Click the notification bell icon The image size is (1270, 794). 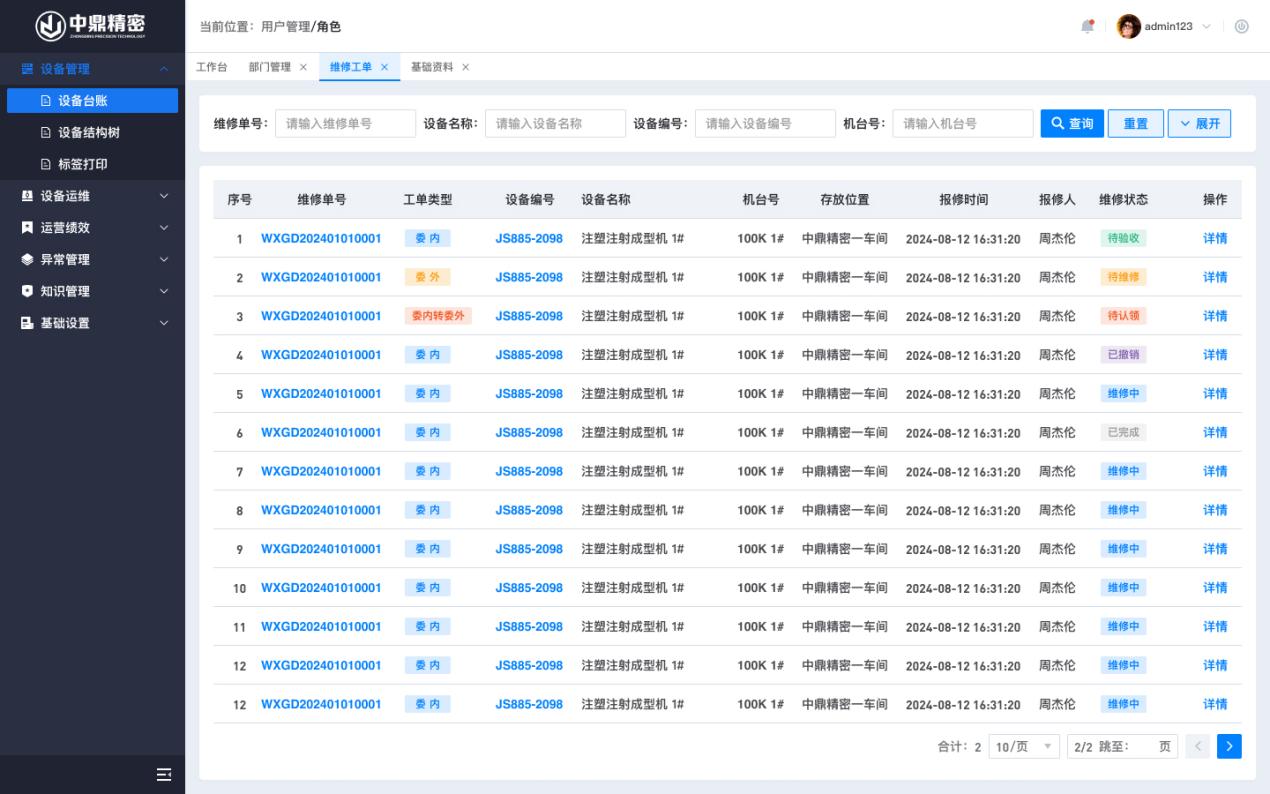(1087, 26)
